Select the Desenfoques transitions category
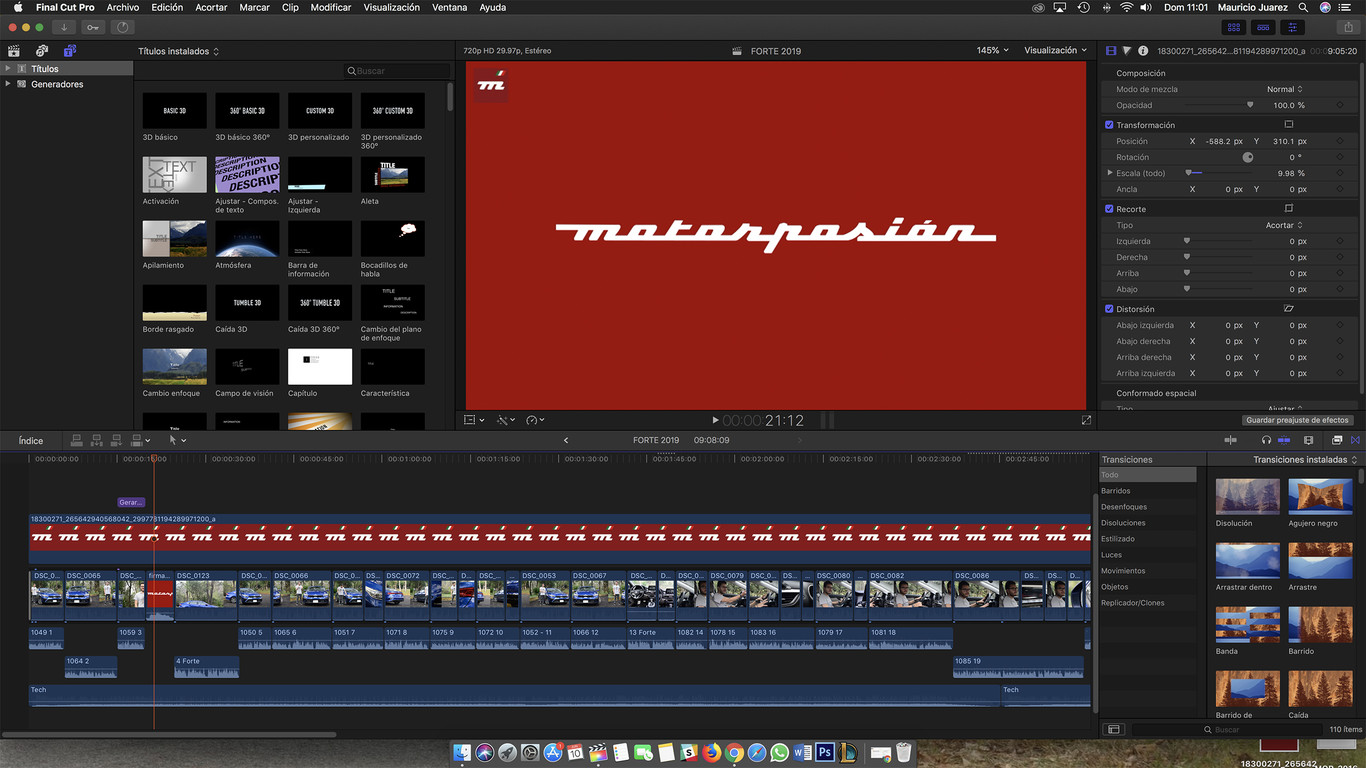The image size is (1366, 768). [x=1148, y=507]
